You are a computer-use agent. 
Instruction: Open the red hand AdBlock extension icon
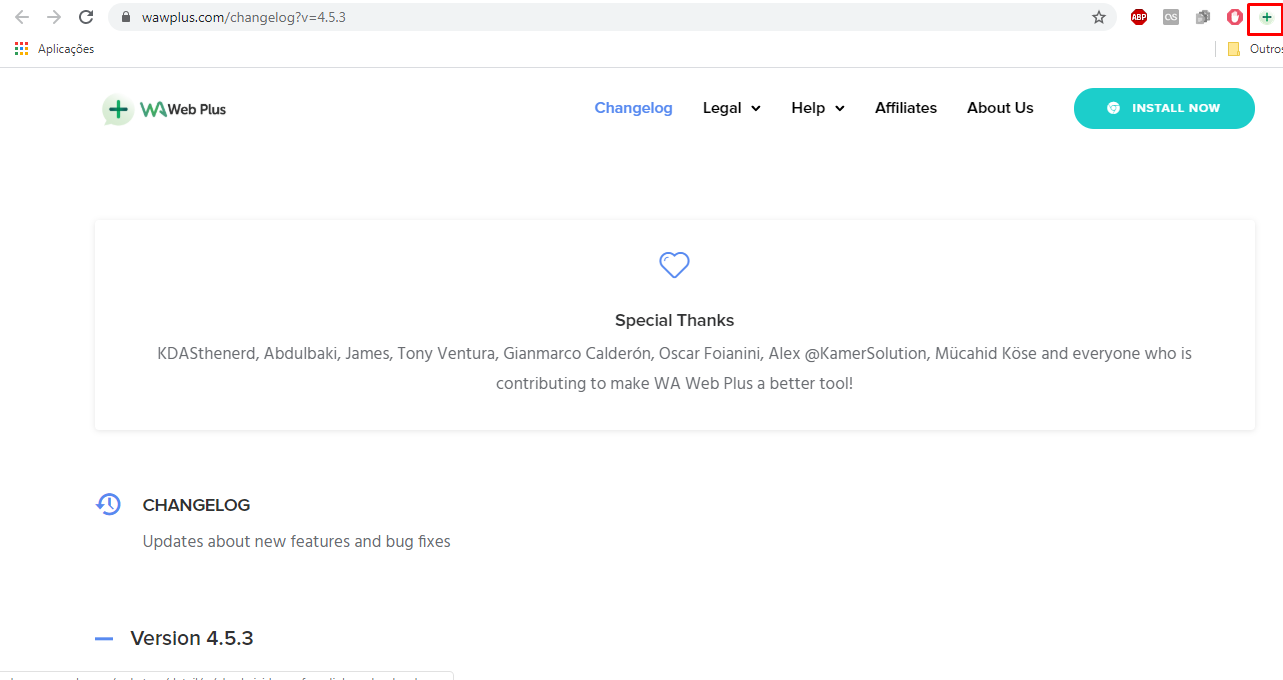pyautogui.click(x=1235, y=17)
